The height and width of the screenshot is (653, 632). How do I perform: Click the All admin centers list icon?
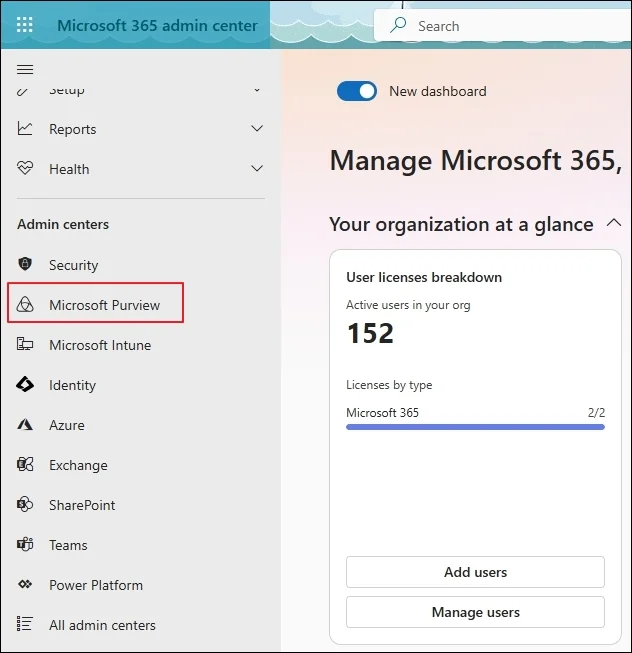pos(25,624)
